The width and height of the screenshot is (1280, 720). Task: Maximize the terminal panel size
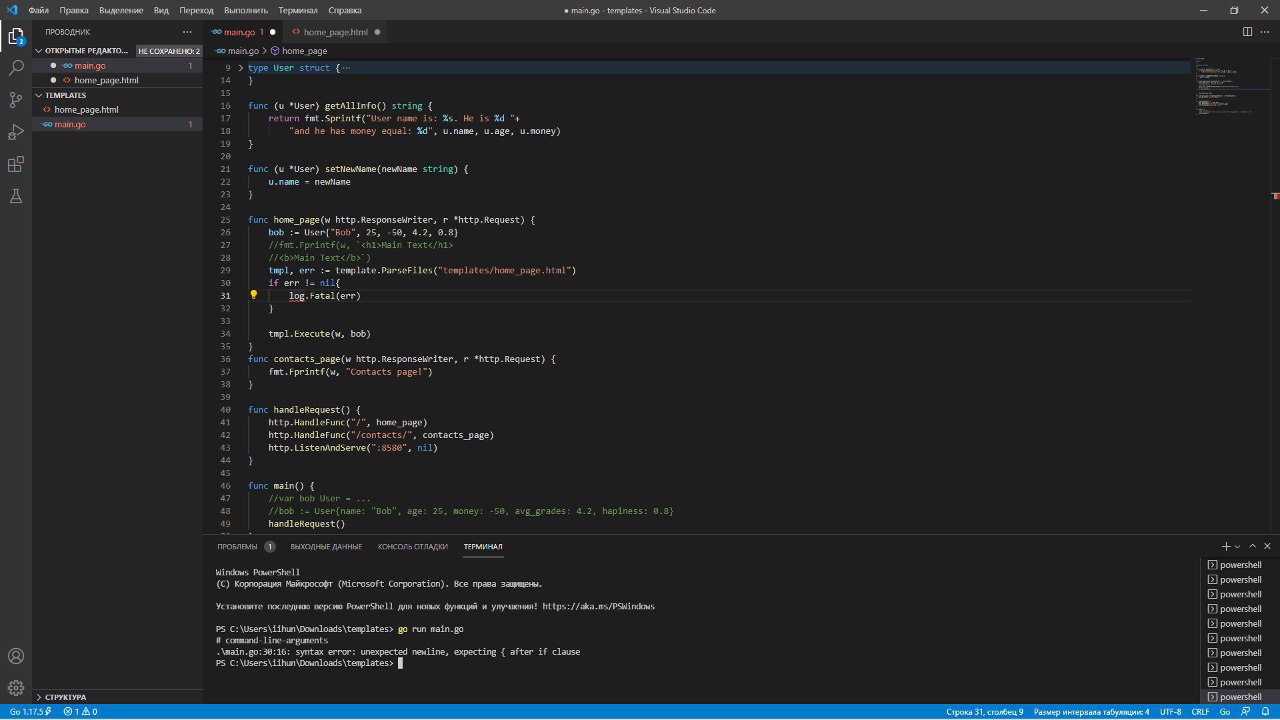point(1254,547)
